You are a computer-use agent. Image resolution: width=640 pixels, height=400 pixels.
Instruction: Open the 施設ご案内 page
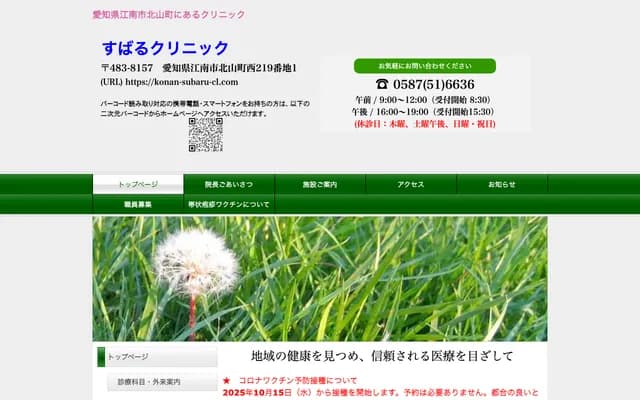coord(320,184)
